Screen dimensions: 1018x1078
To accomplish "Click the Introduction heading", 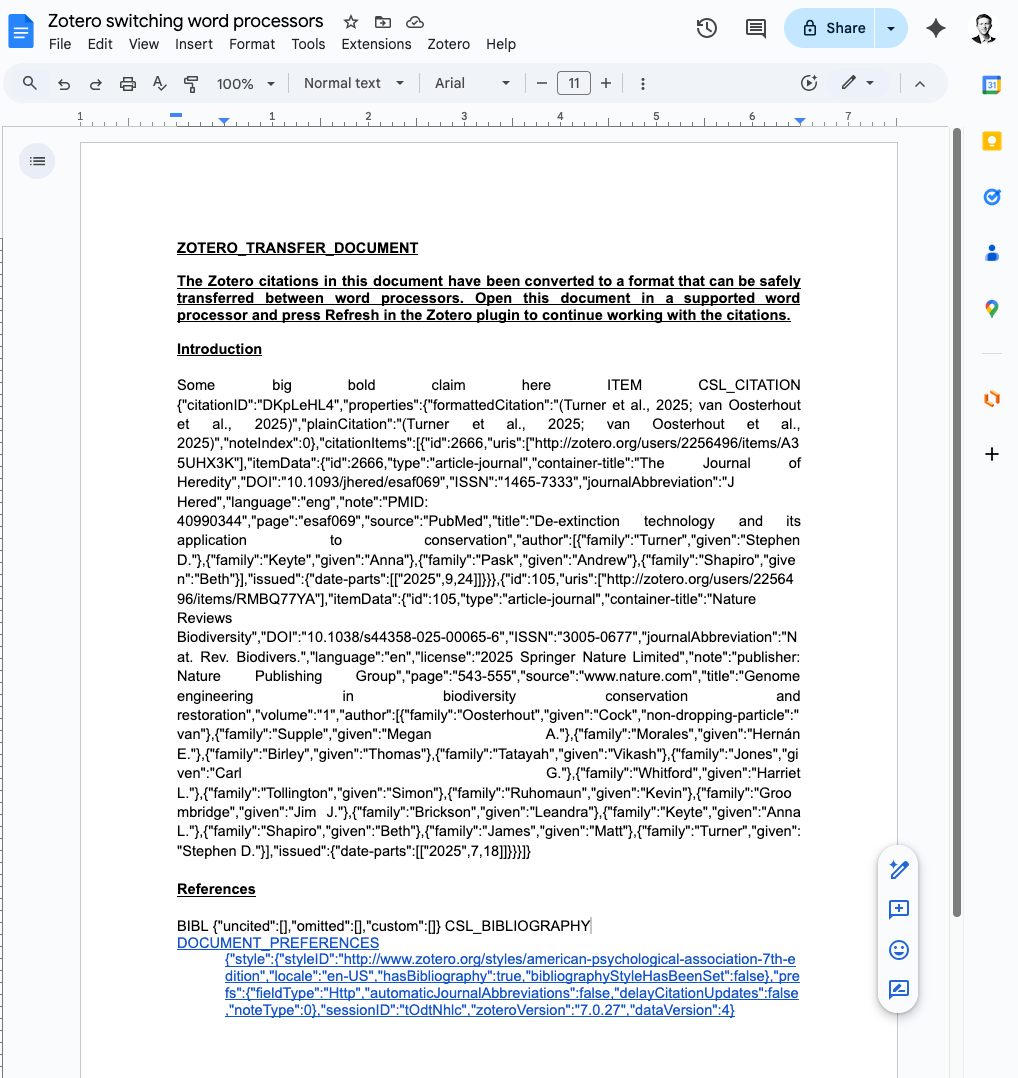I will pos(219,349).
